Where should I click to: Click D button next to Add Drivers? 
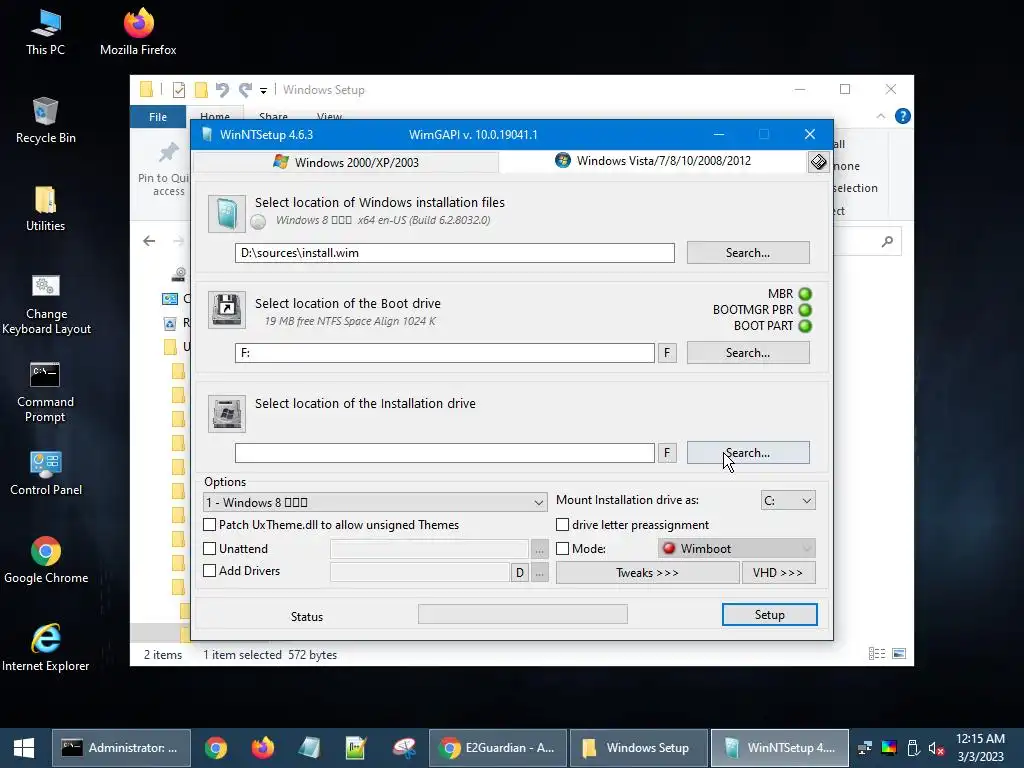[x=519, y=573]
